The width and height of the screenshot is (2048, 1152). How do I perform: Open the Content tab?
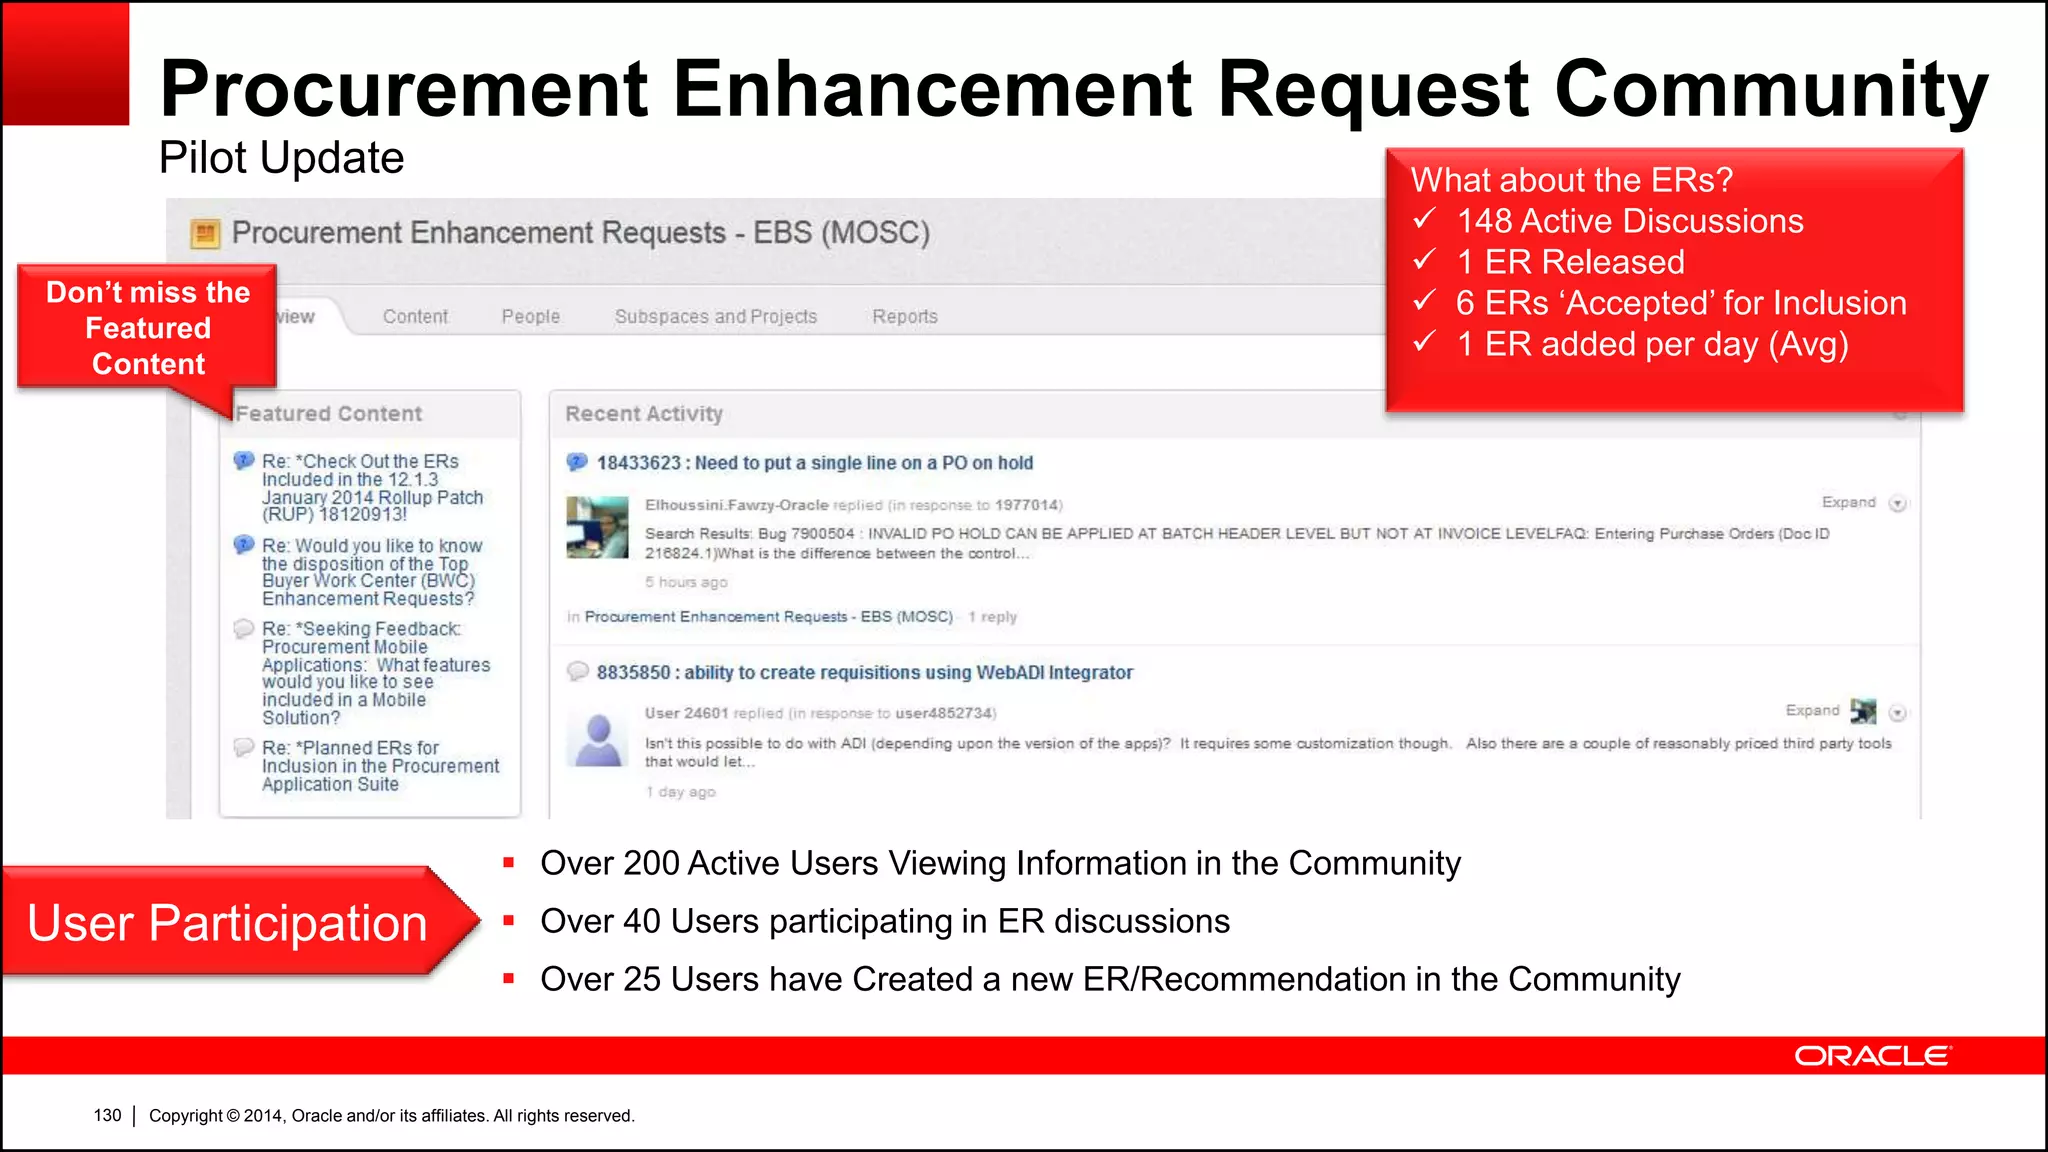(415, 316)
